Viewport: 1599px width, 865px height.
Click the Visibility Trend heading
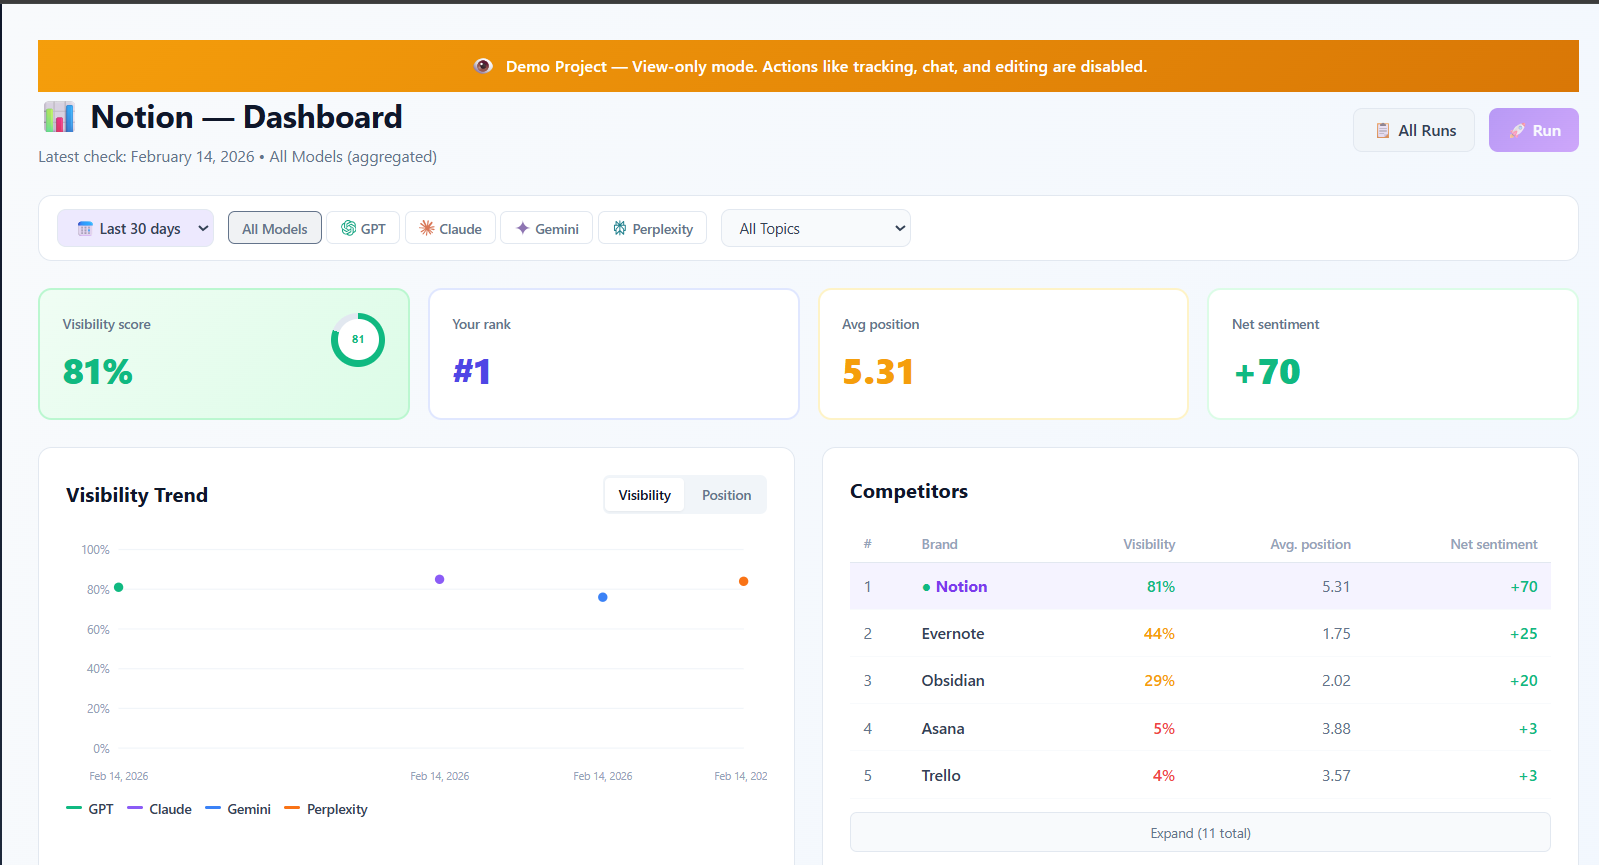click(x=137, y=495)
